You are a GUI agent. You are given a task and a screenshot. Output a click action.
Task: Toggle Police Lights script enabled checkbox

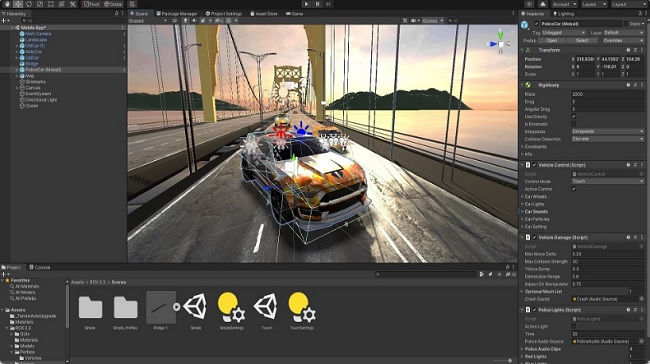pyautogui.click(x=534, y=310)
